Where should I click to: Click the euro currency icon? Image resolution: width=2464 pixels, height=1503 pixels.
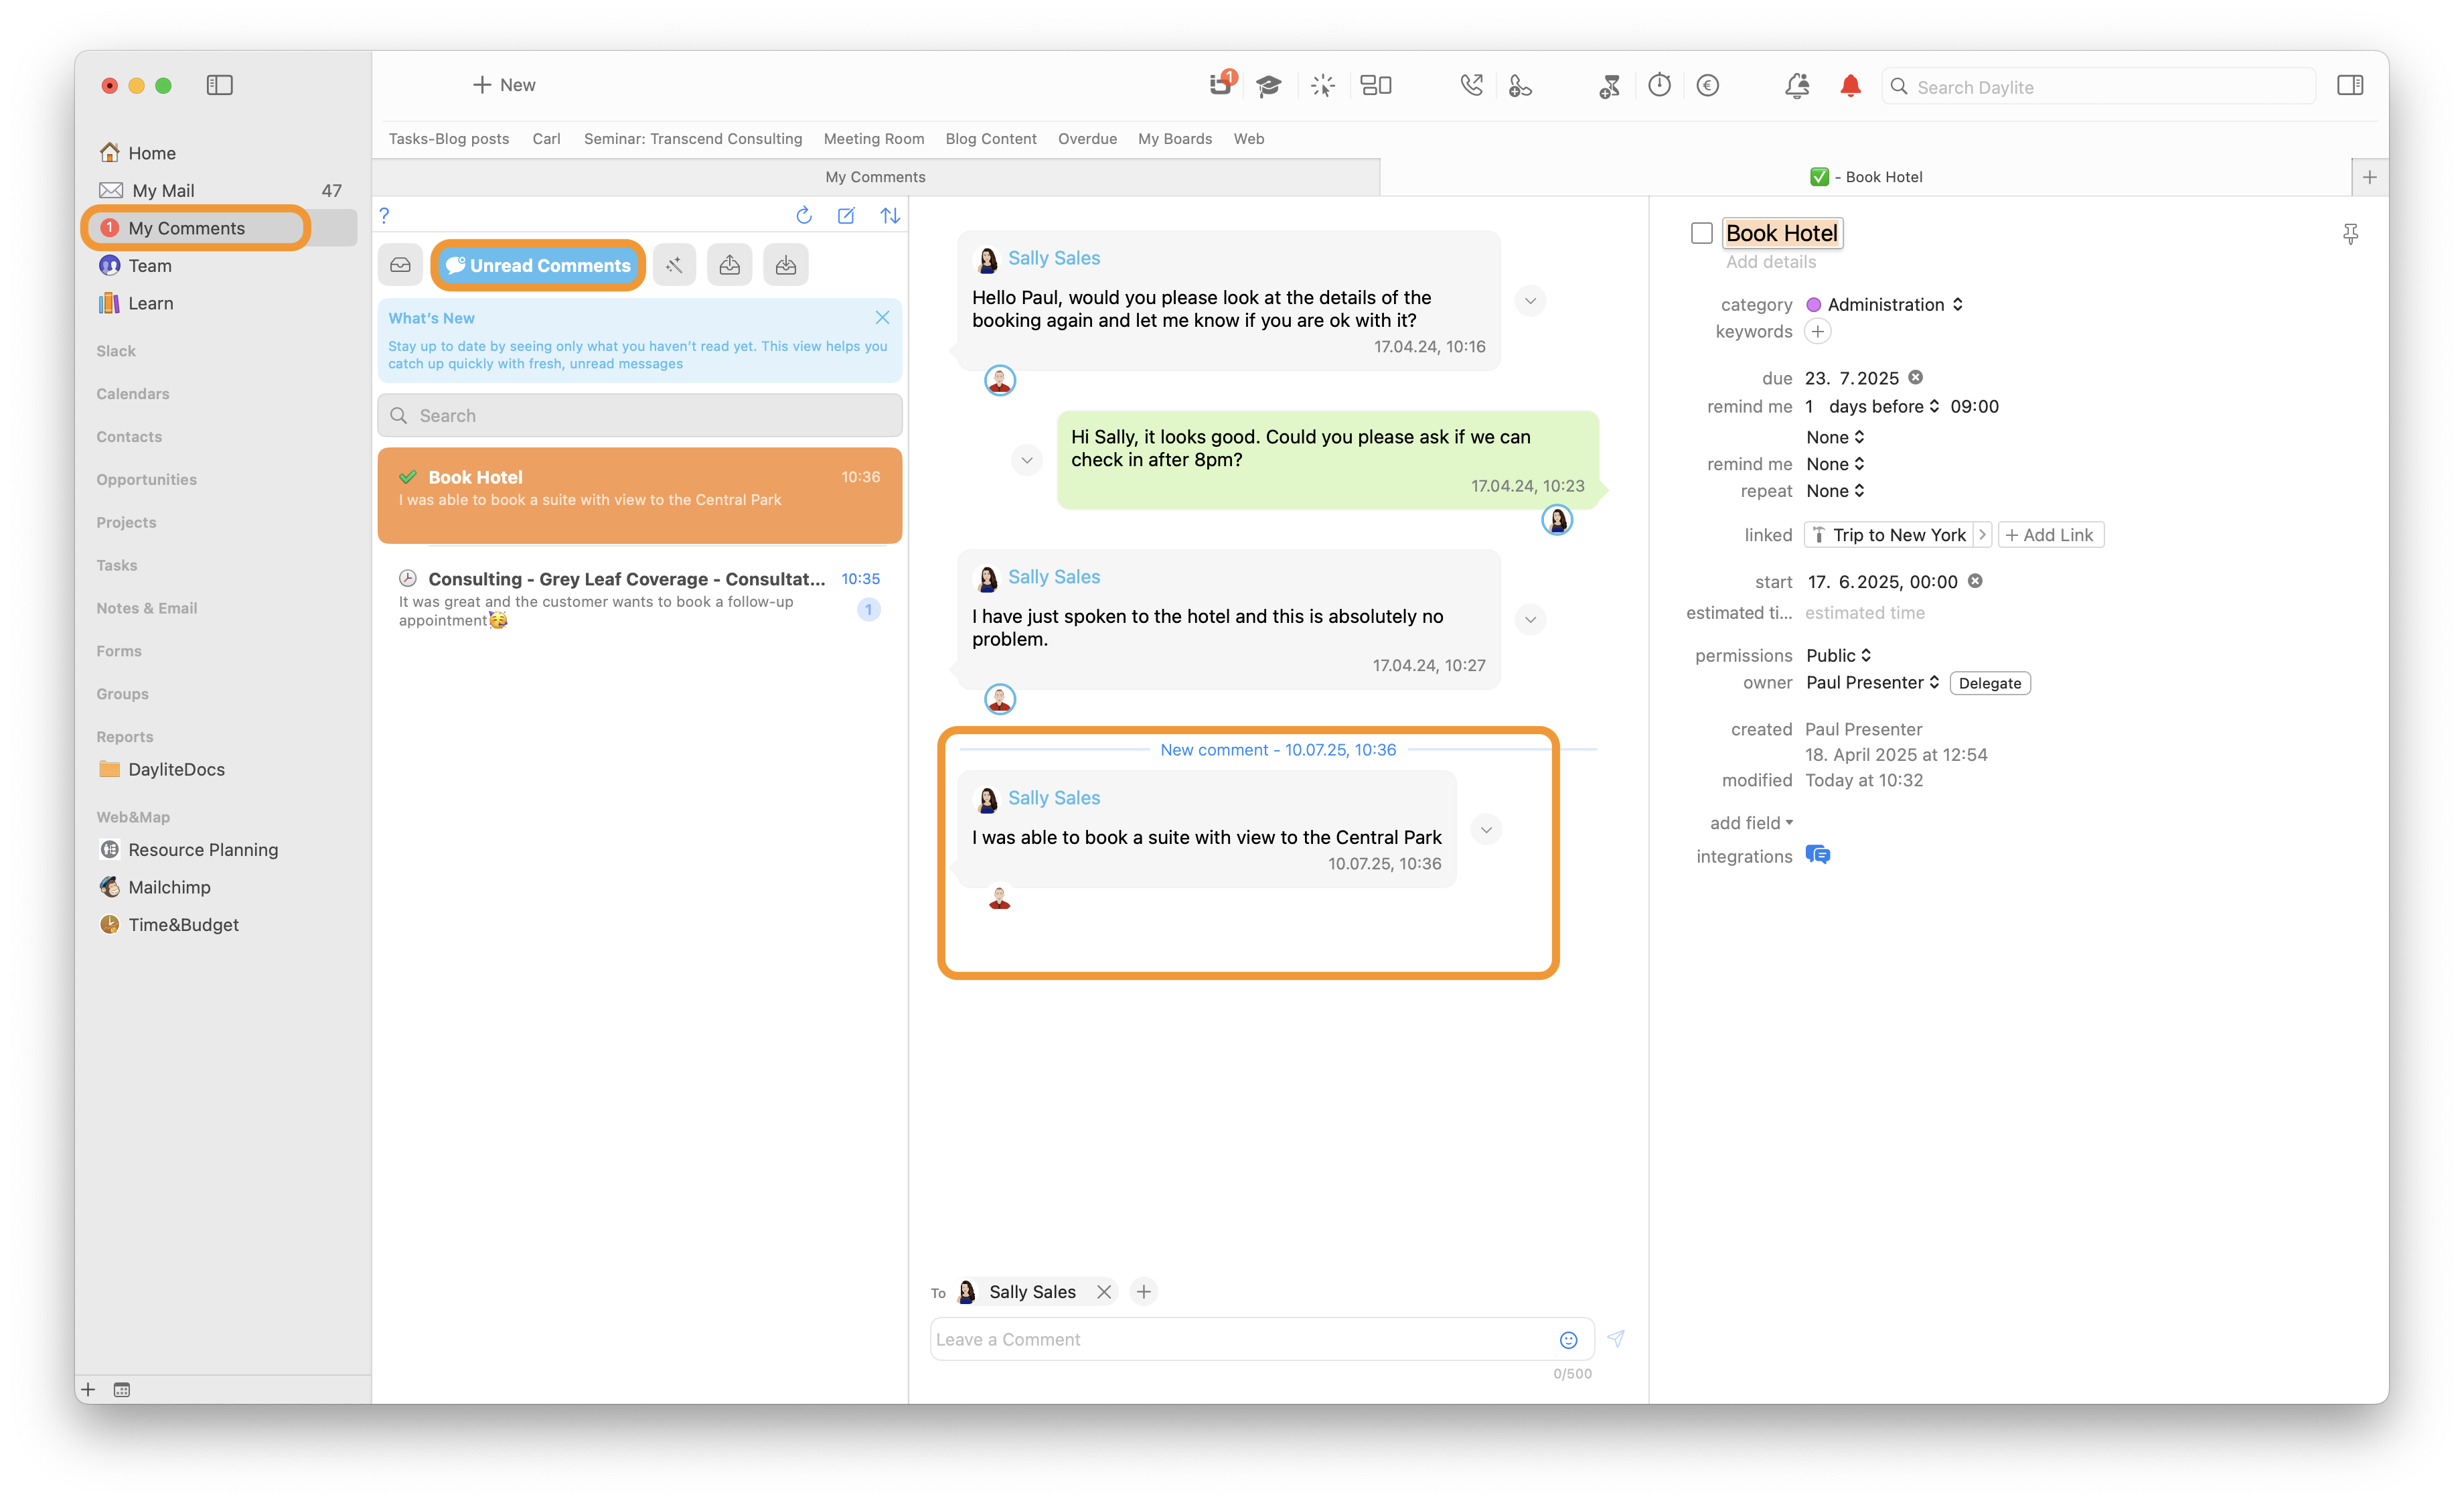1708,85
